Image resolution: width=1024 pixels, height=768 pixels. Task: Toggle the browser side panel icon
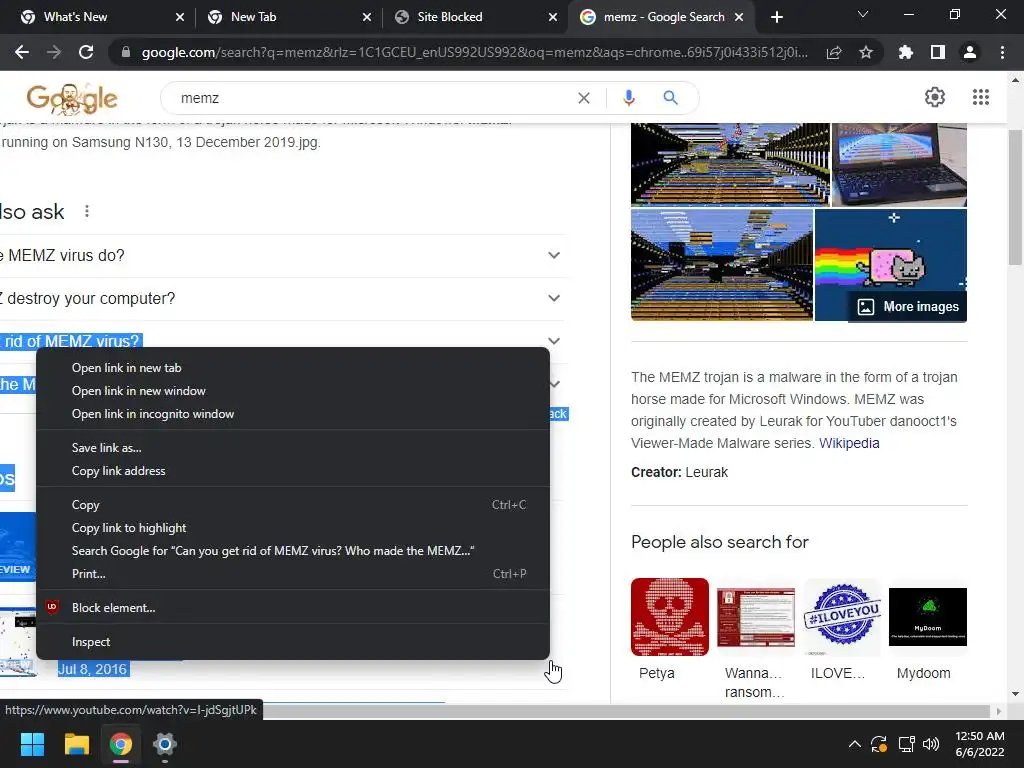click(938, 52)
